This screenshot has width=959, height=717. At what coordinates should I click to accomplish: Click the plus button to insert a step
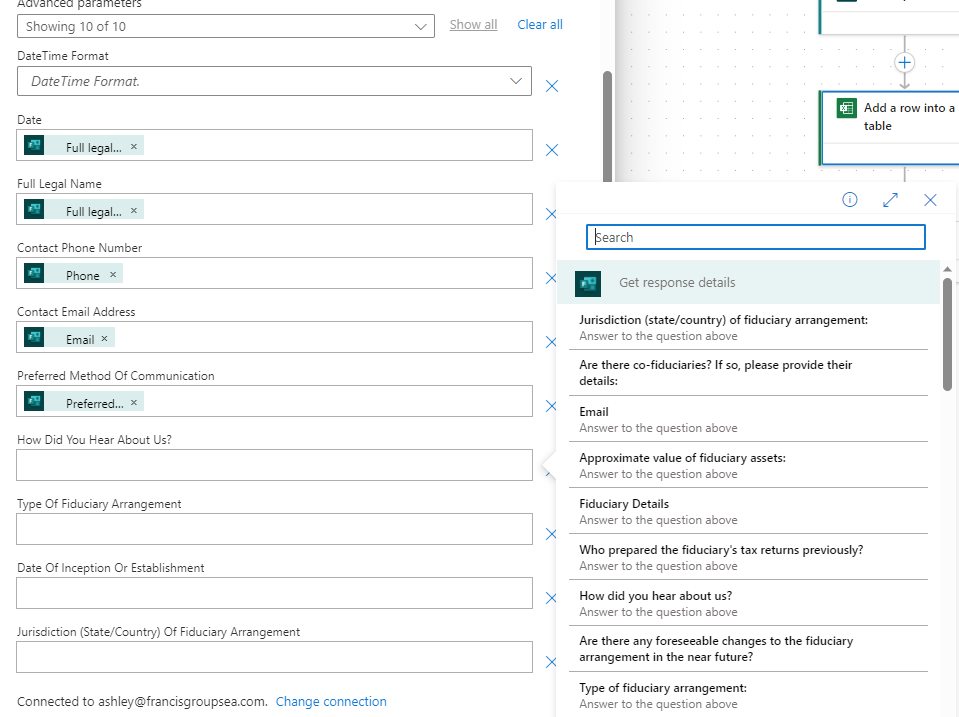pyautogui.click(x=905, y=62)
